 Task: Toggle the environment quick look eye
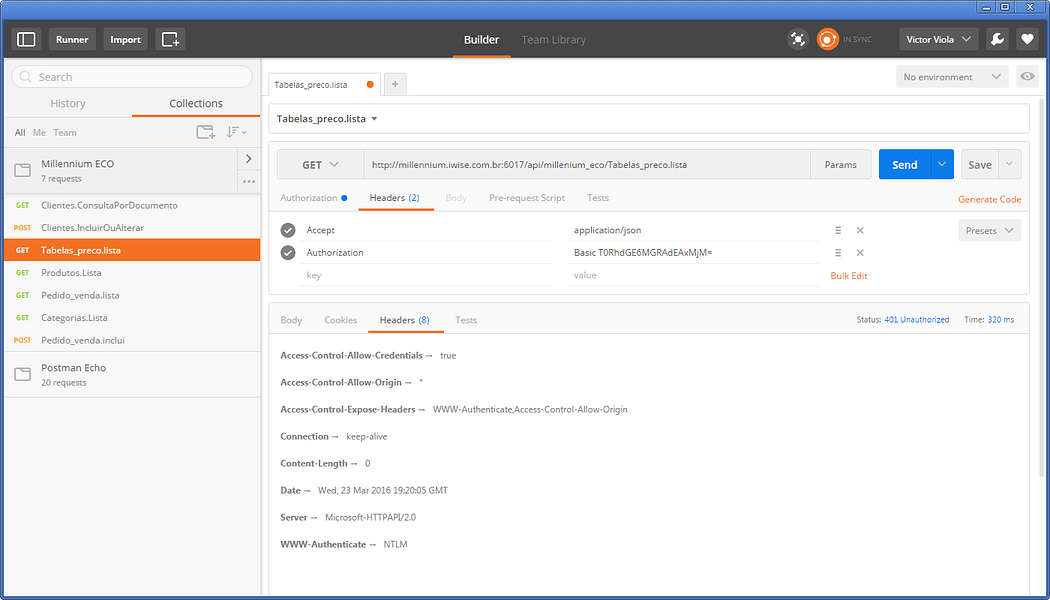click(1027, 76)
